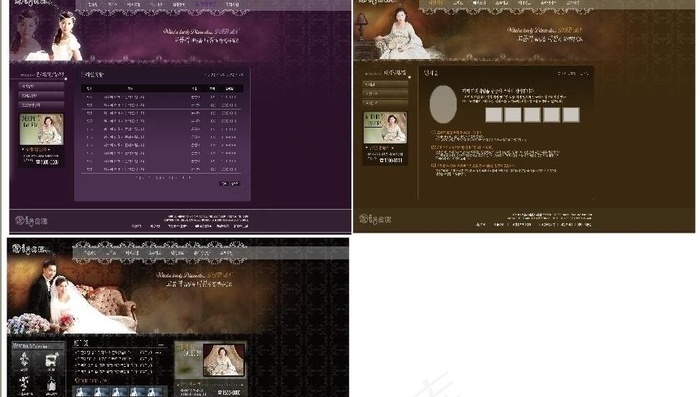Click the last small button below purple table
The width and height of the screenshot is (700, 397).
click(x=235, y=184)
